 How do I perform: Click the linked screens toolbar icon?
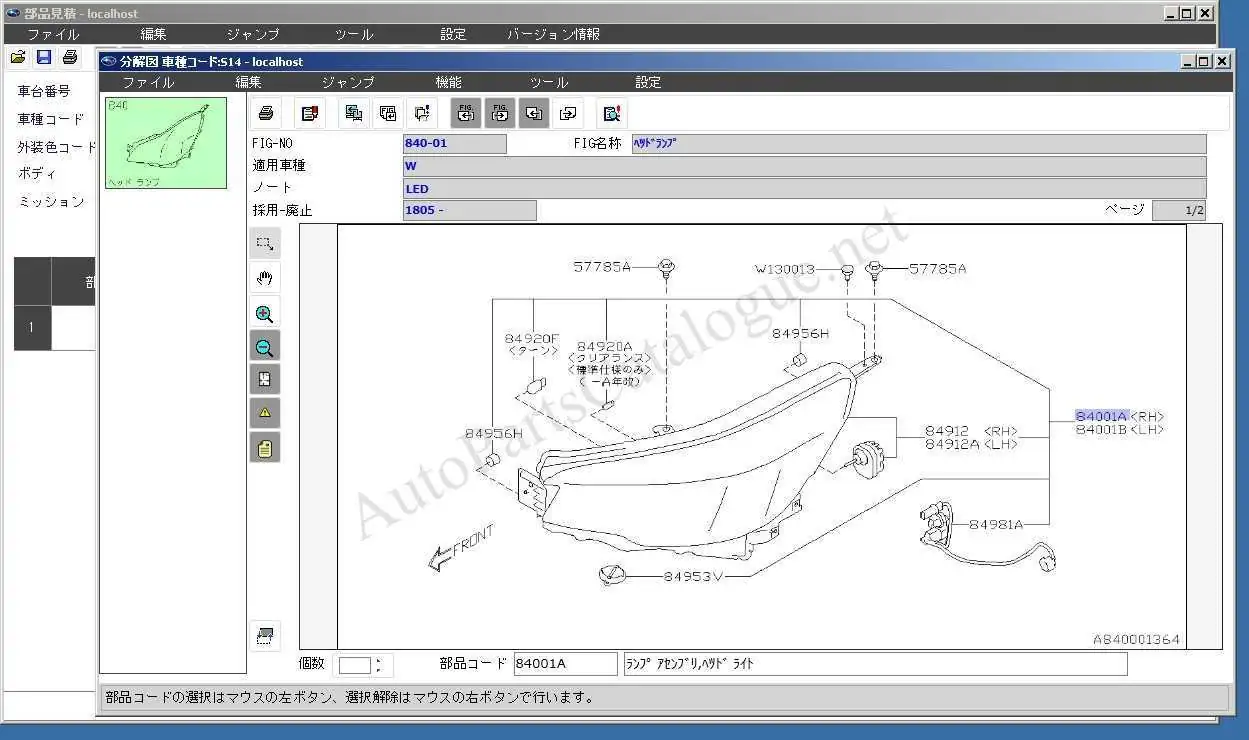[x=353, y=113]
